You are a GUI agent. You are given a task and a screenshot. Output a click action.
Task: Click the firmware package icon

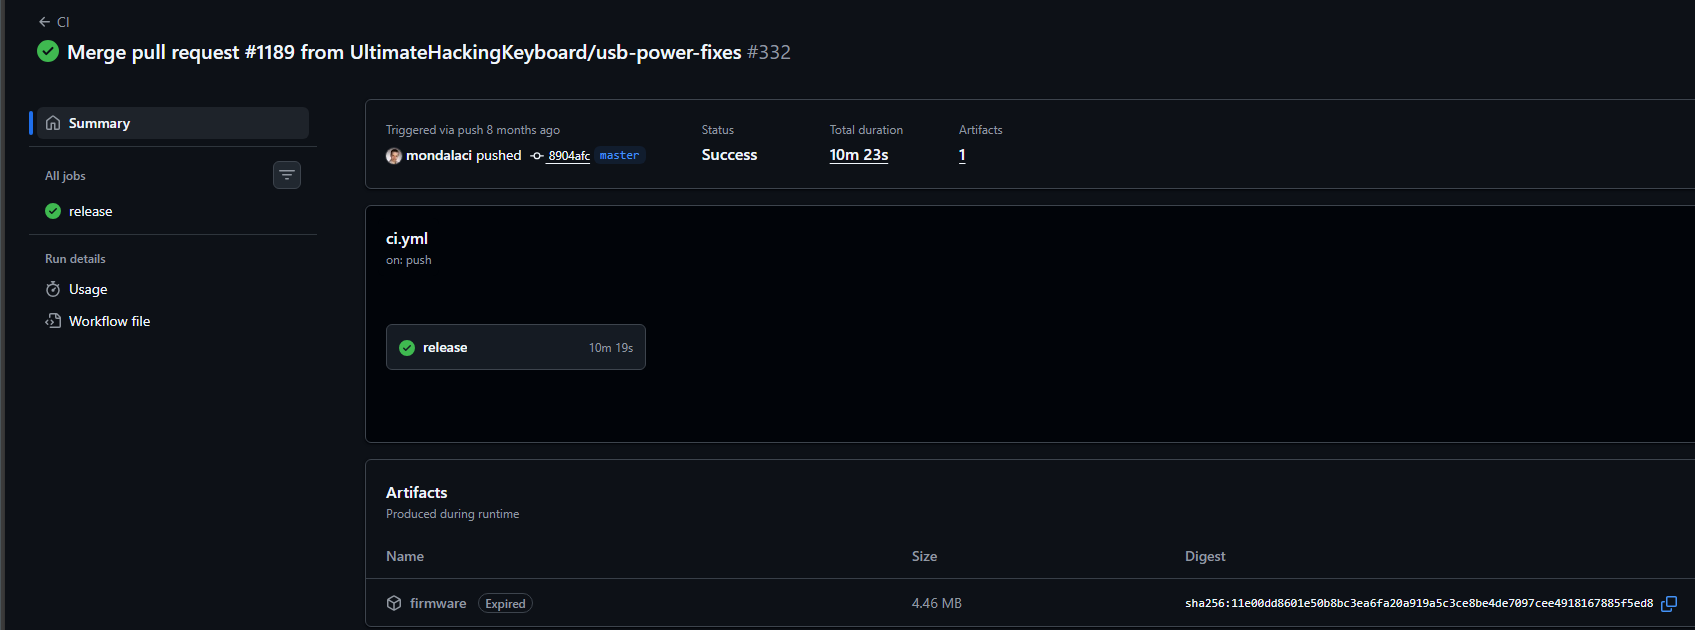coord(394,603)
